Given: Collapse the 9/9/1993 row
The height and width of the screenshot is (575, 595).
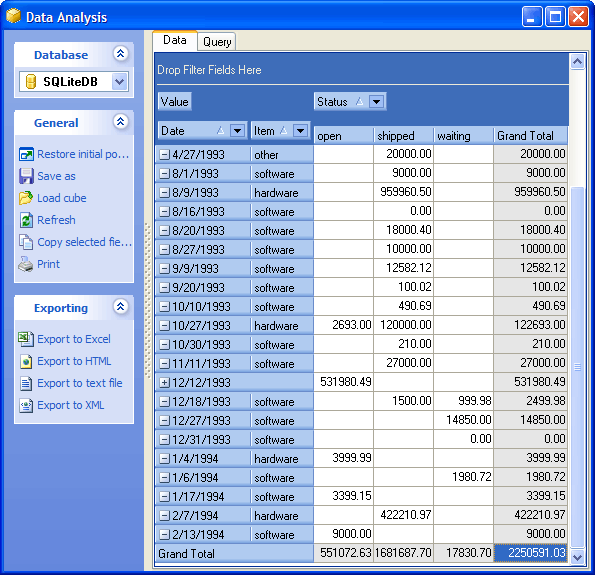Looking at the screenshot, I should 164,268.
